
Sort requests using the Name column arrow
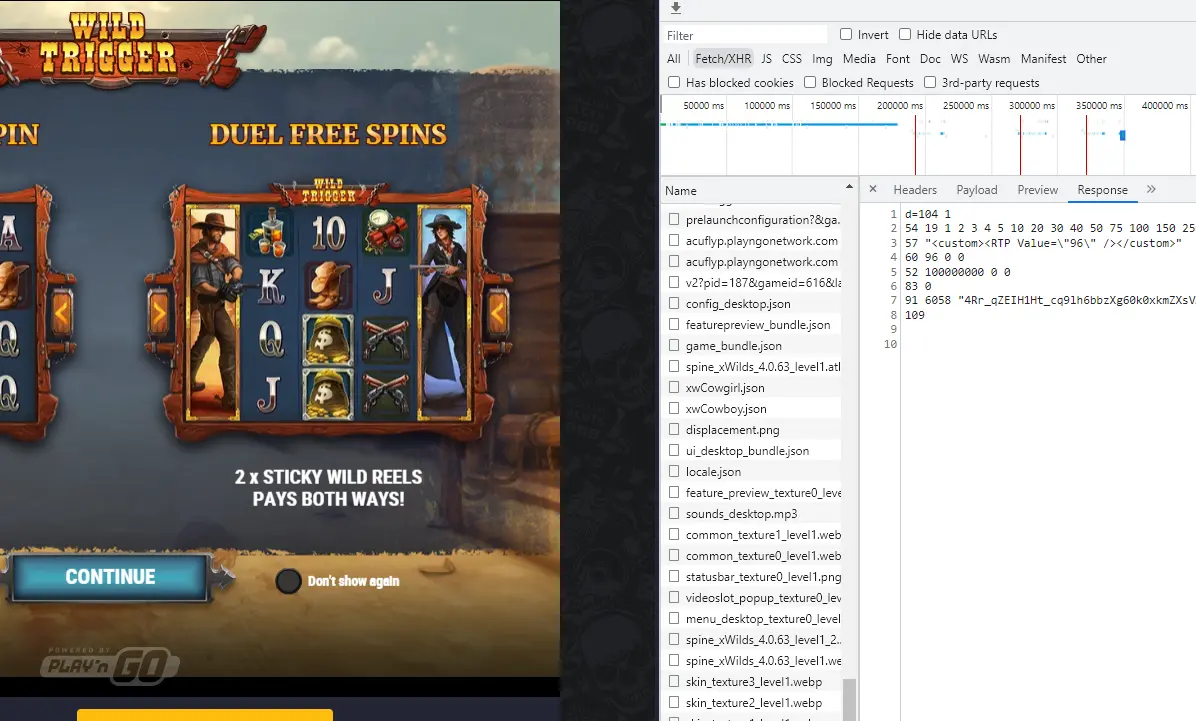pyautogui.click(x=849, y=187)
